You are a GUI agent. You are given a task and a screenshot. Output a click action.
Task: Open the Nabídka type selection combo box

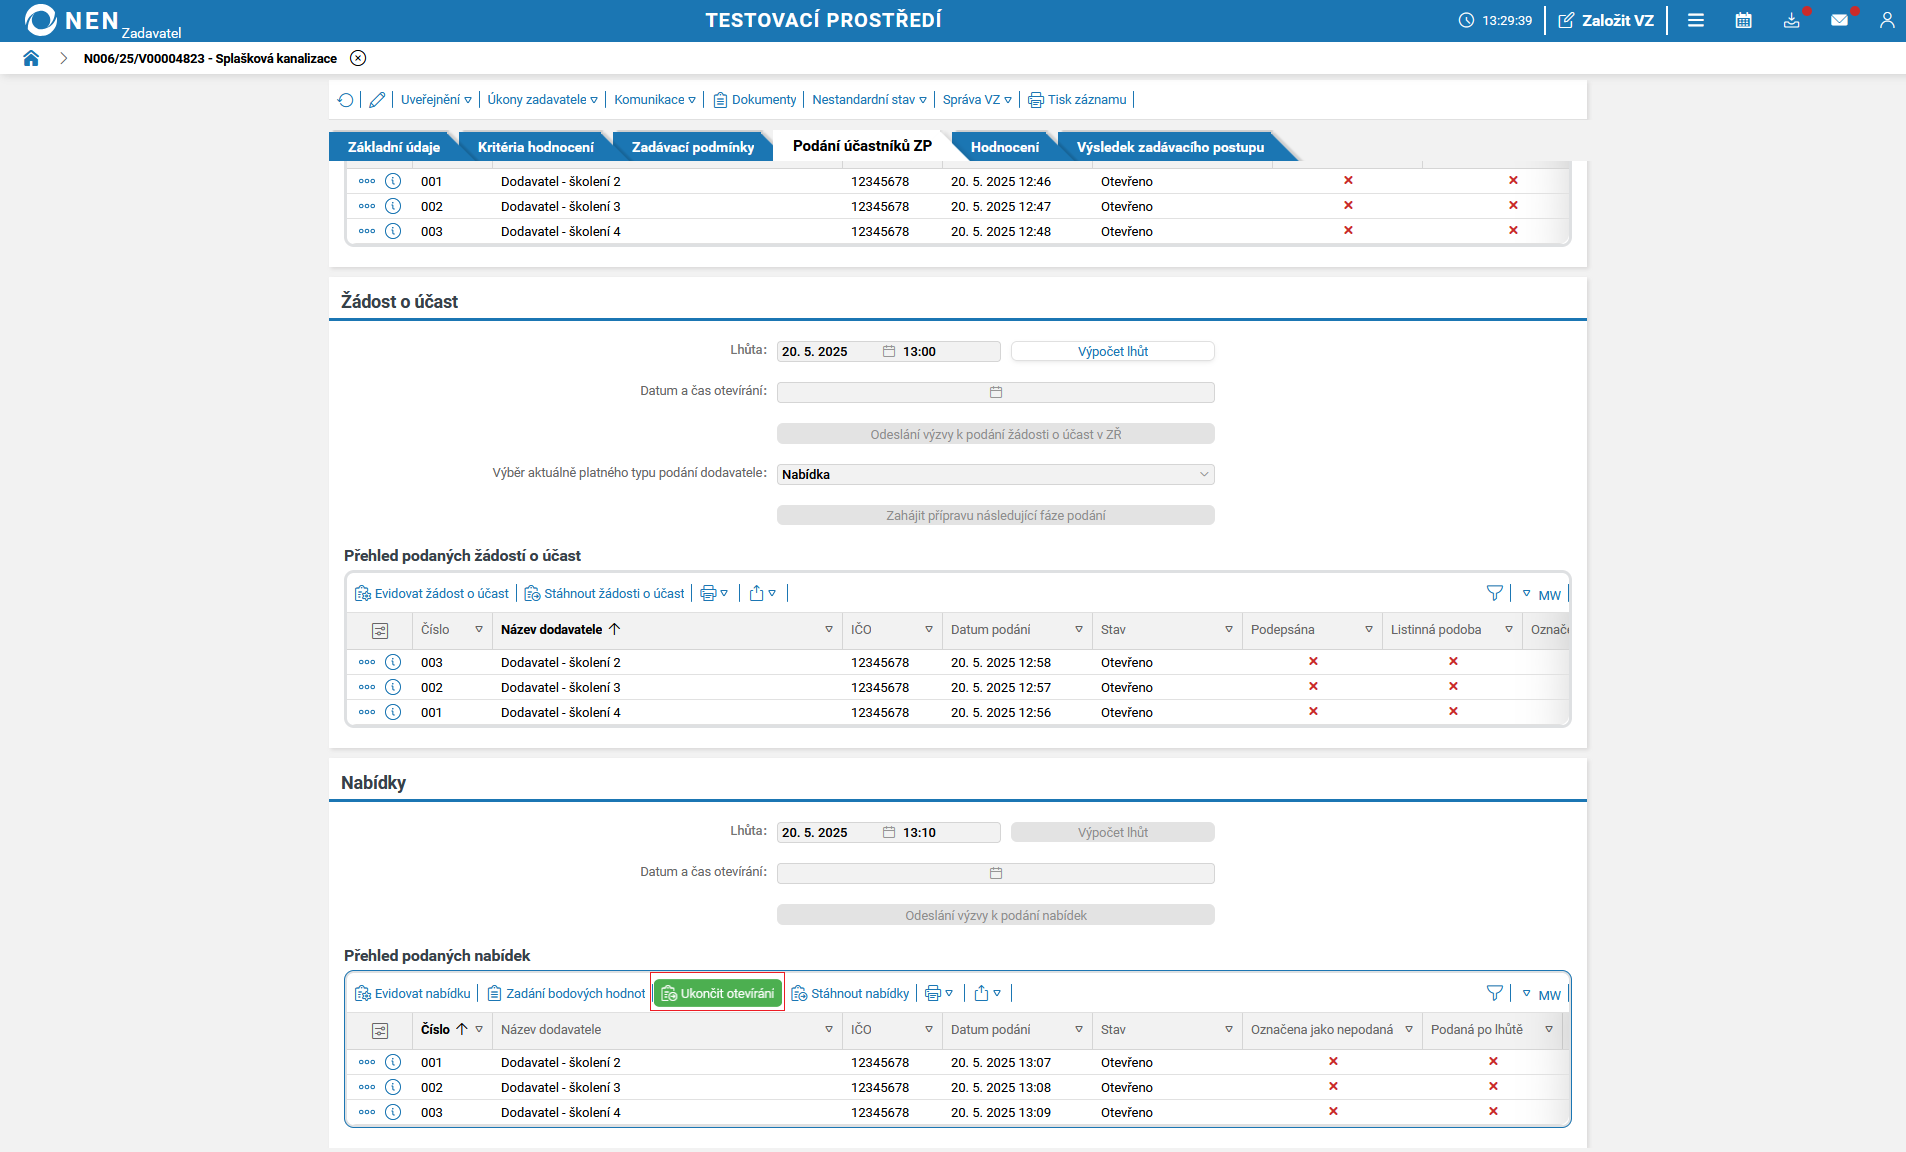[995, 475]
